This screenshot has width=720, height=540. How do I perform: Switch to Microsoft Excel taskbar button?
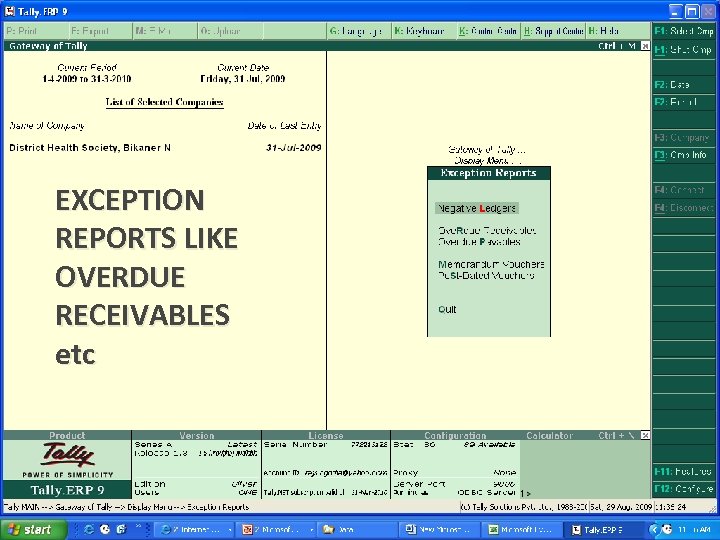(x=523, y=530)
